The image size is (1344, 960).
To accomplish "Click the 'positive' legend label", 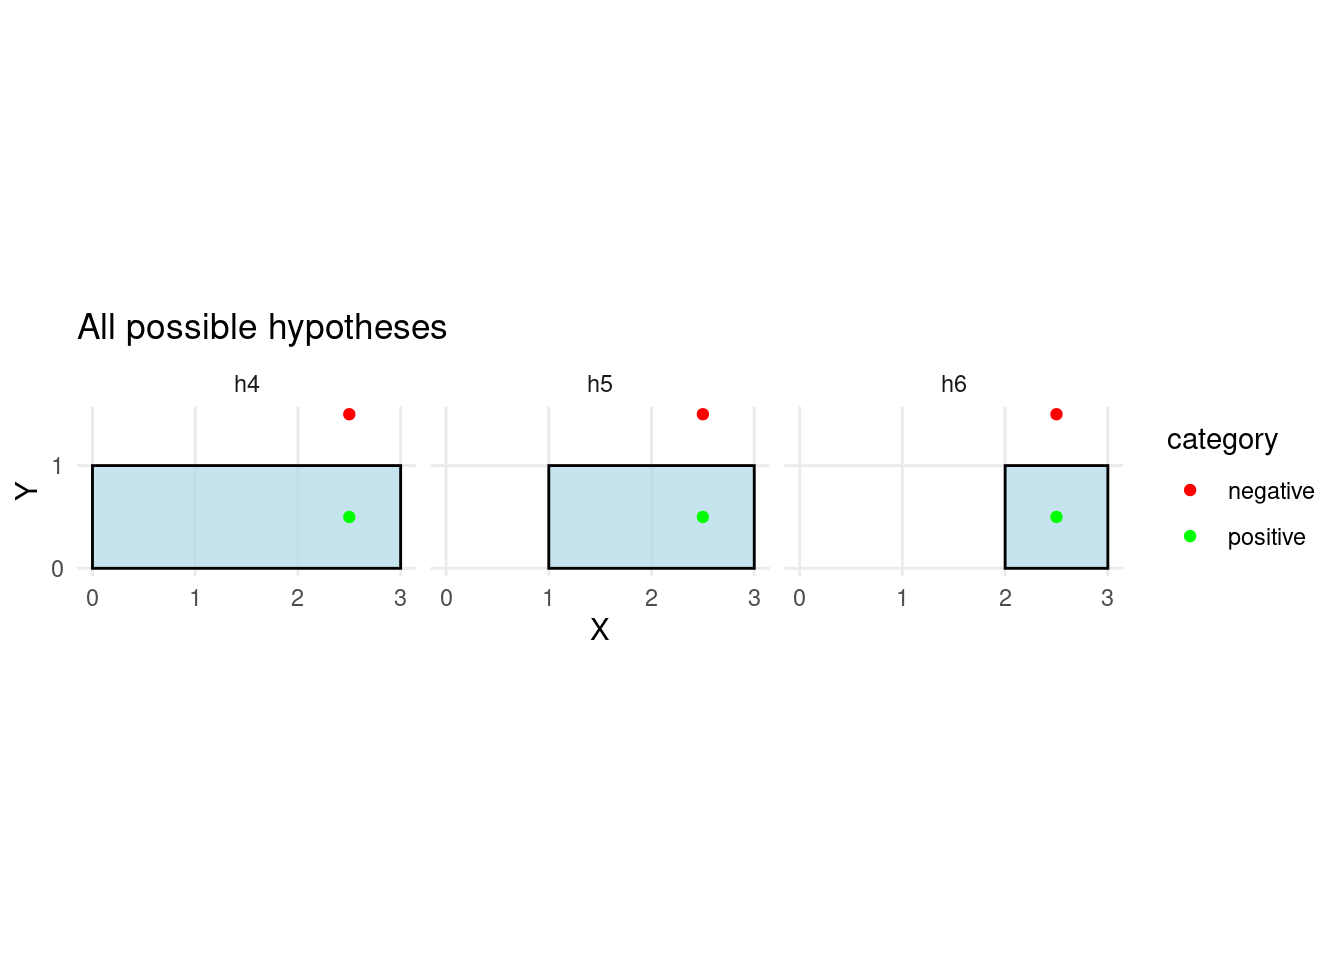I will 1266,537.
